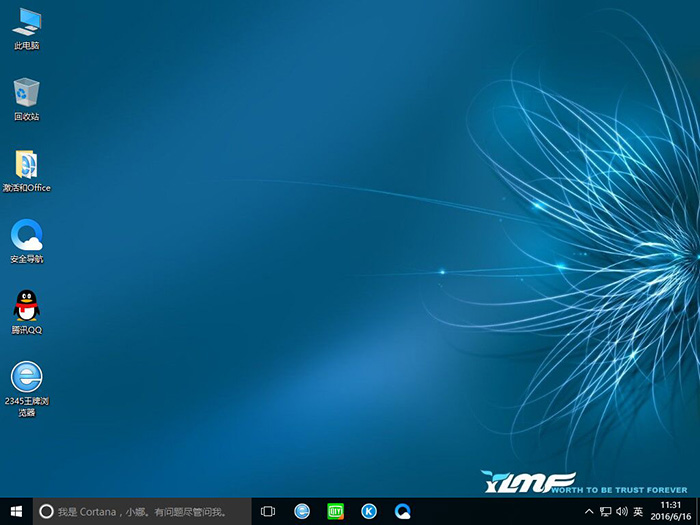The image size is (700, 525).
Task: Expand the hidden system tray icons
Action: point(589,511)
